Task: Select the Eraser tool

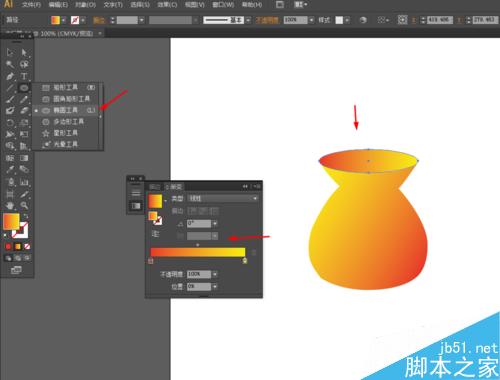Action: point(24,111)
